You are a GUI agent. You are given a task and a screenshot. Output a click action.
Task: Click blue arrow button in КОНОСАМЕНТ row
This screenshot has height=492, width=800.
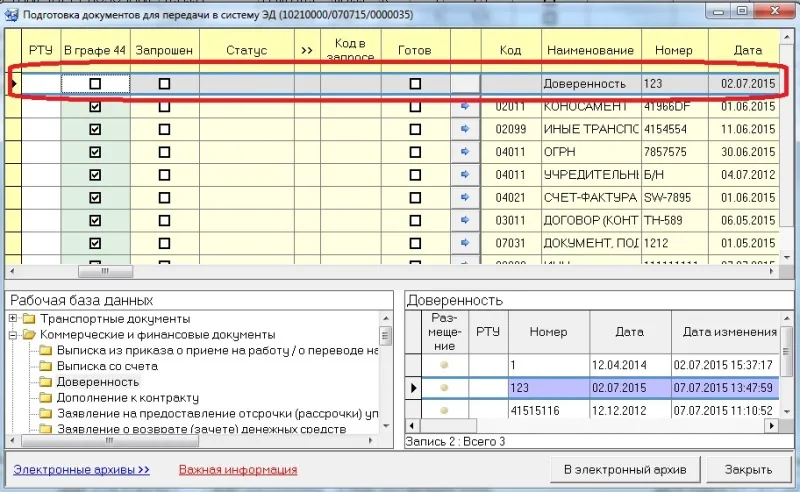pos(465,106)
